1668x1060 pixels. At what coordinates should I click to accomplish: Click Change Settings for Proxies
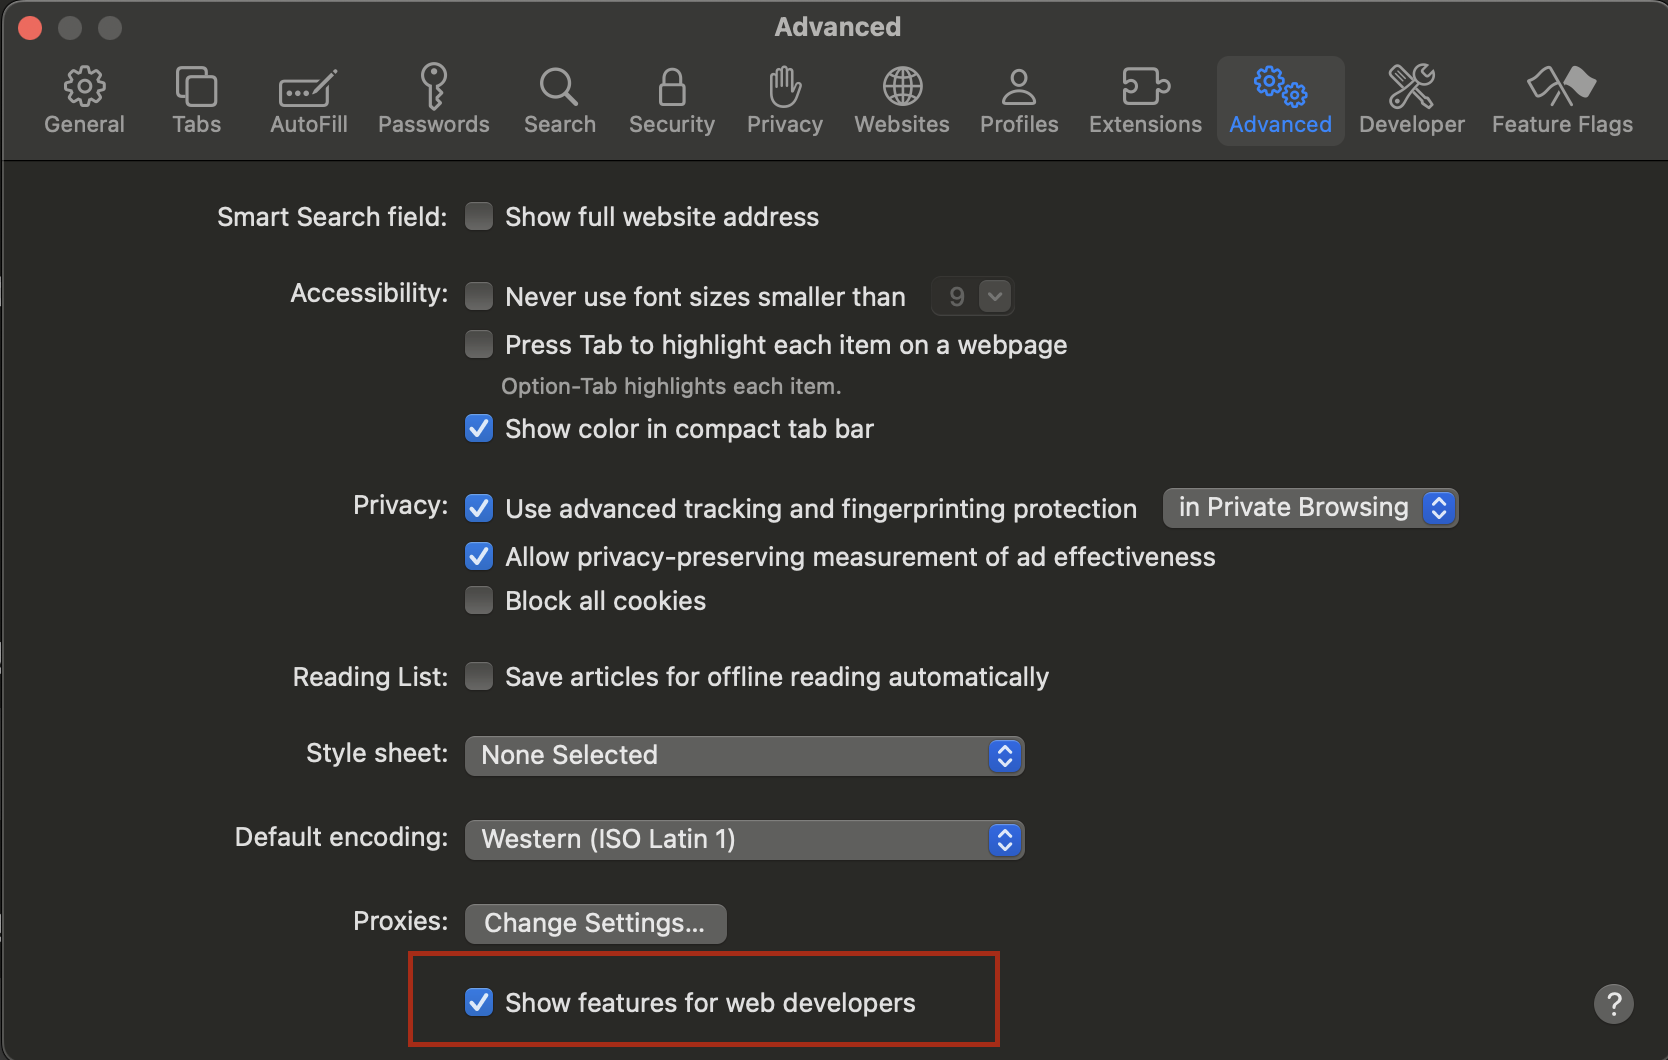pos(595,922)
